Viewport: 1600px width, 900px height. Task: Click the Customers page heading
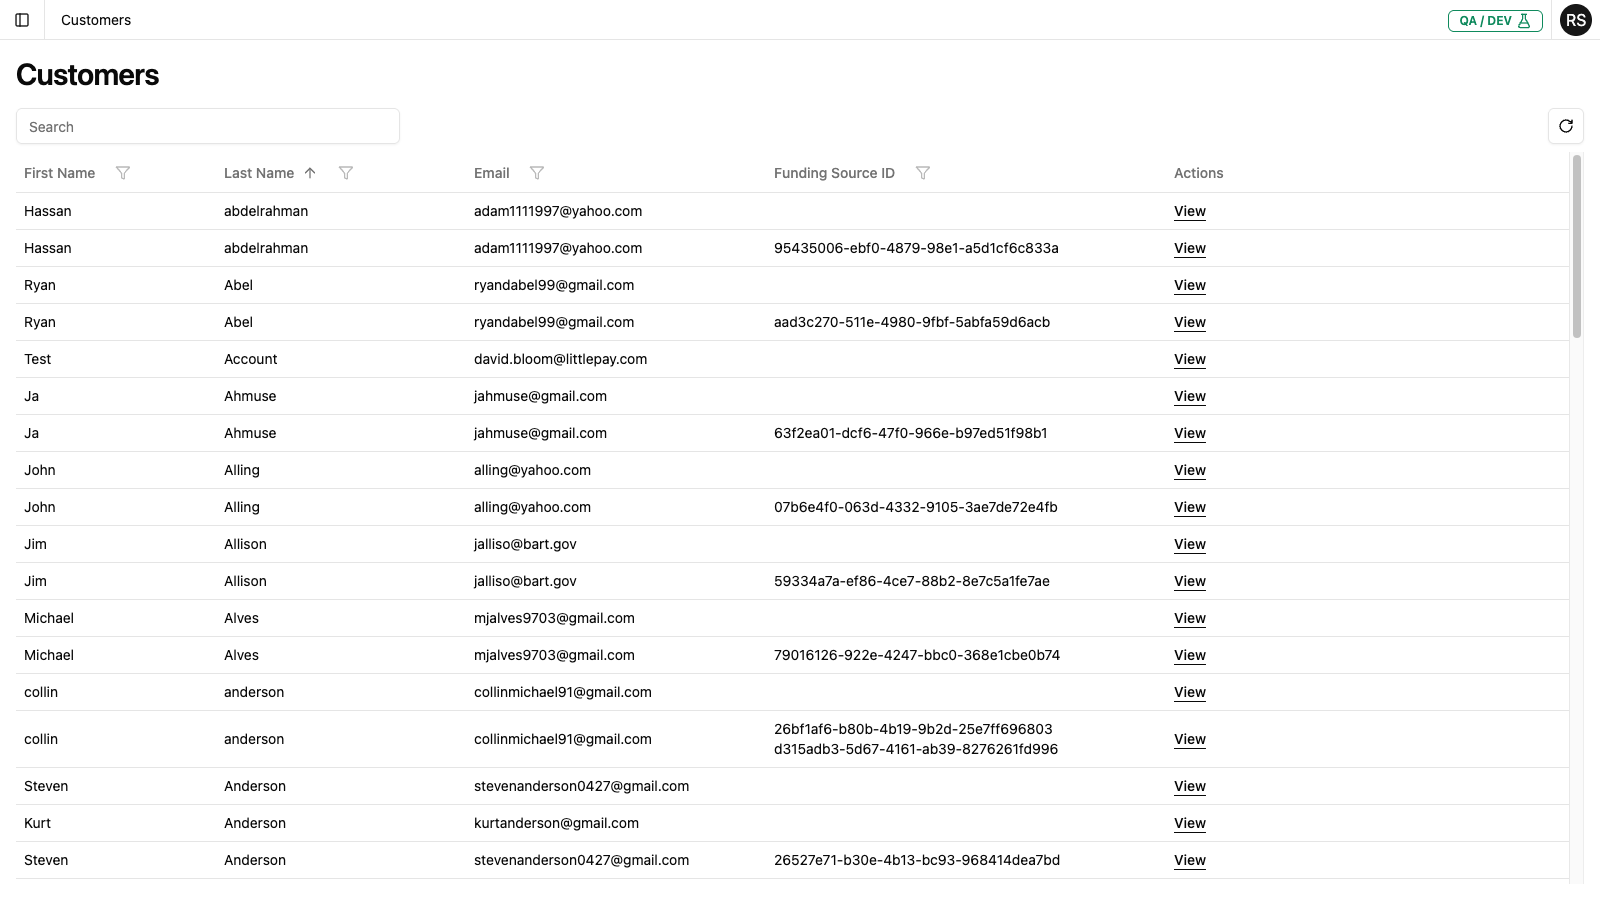coord(87,75)
